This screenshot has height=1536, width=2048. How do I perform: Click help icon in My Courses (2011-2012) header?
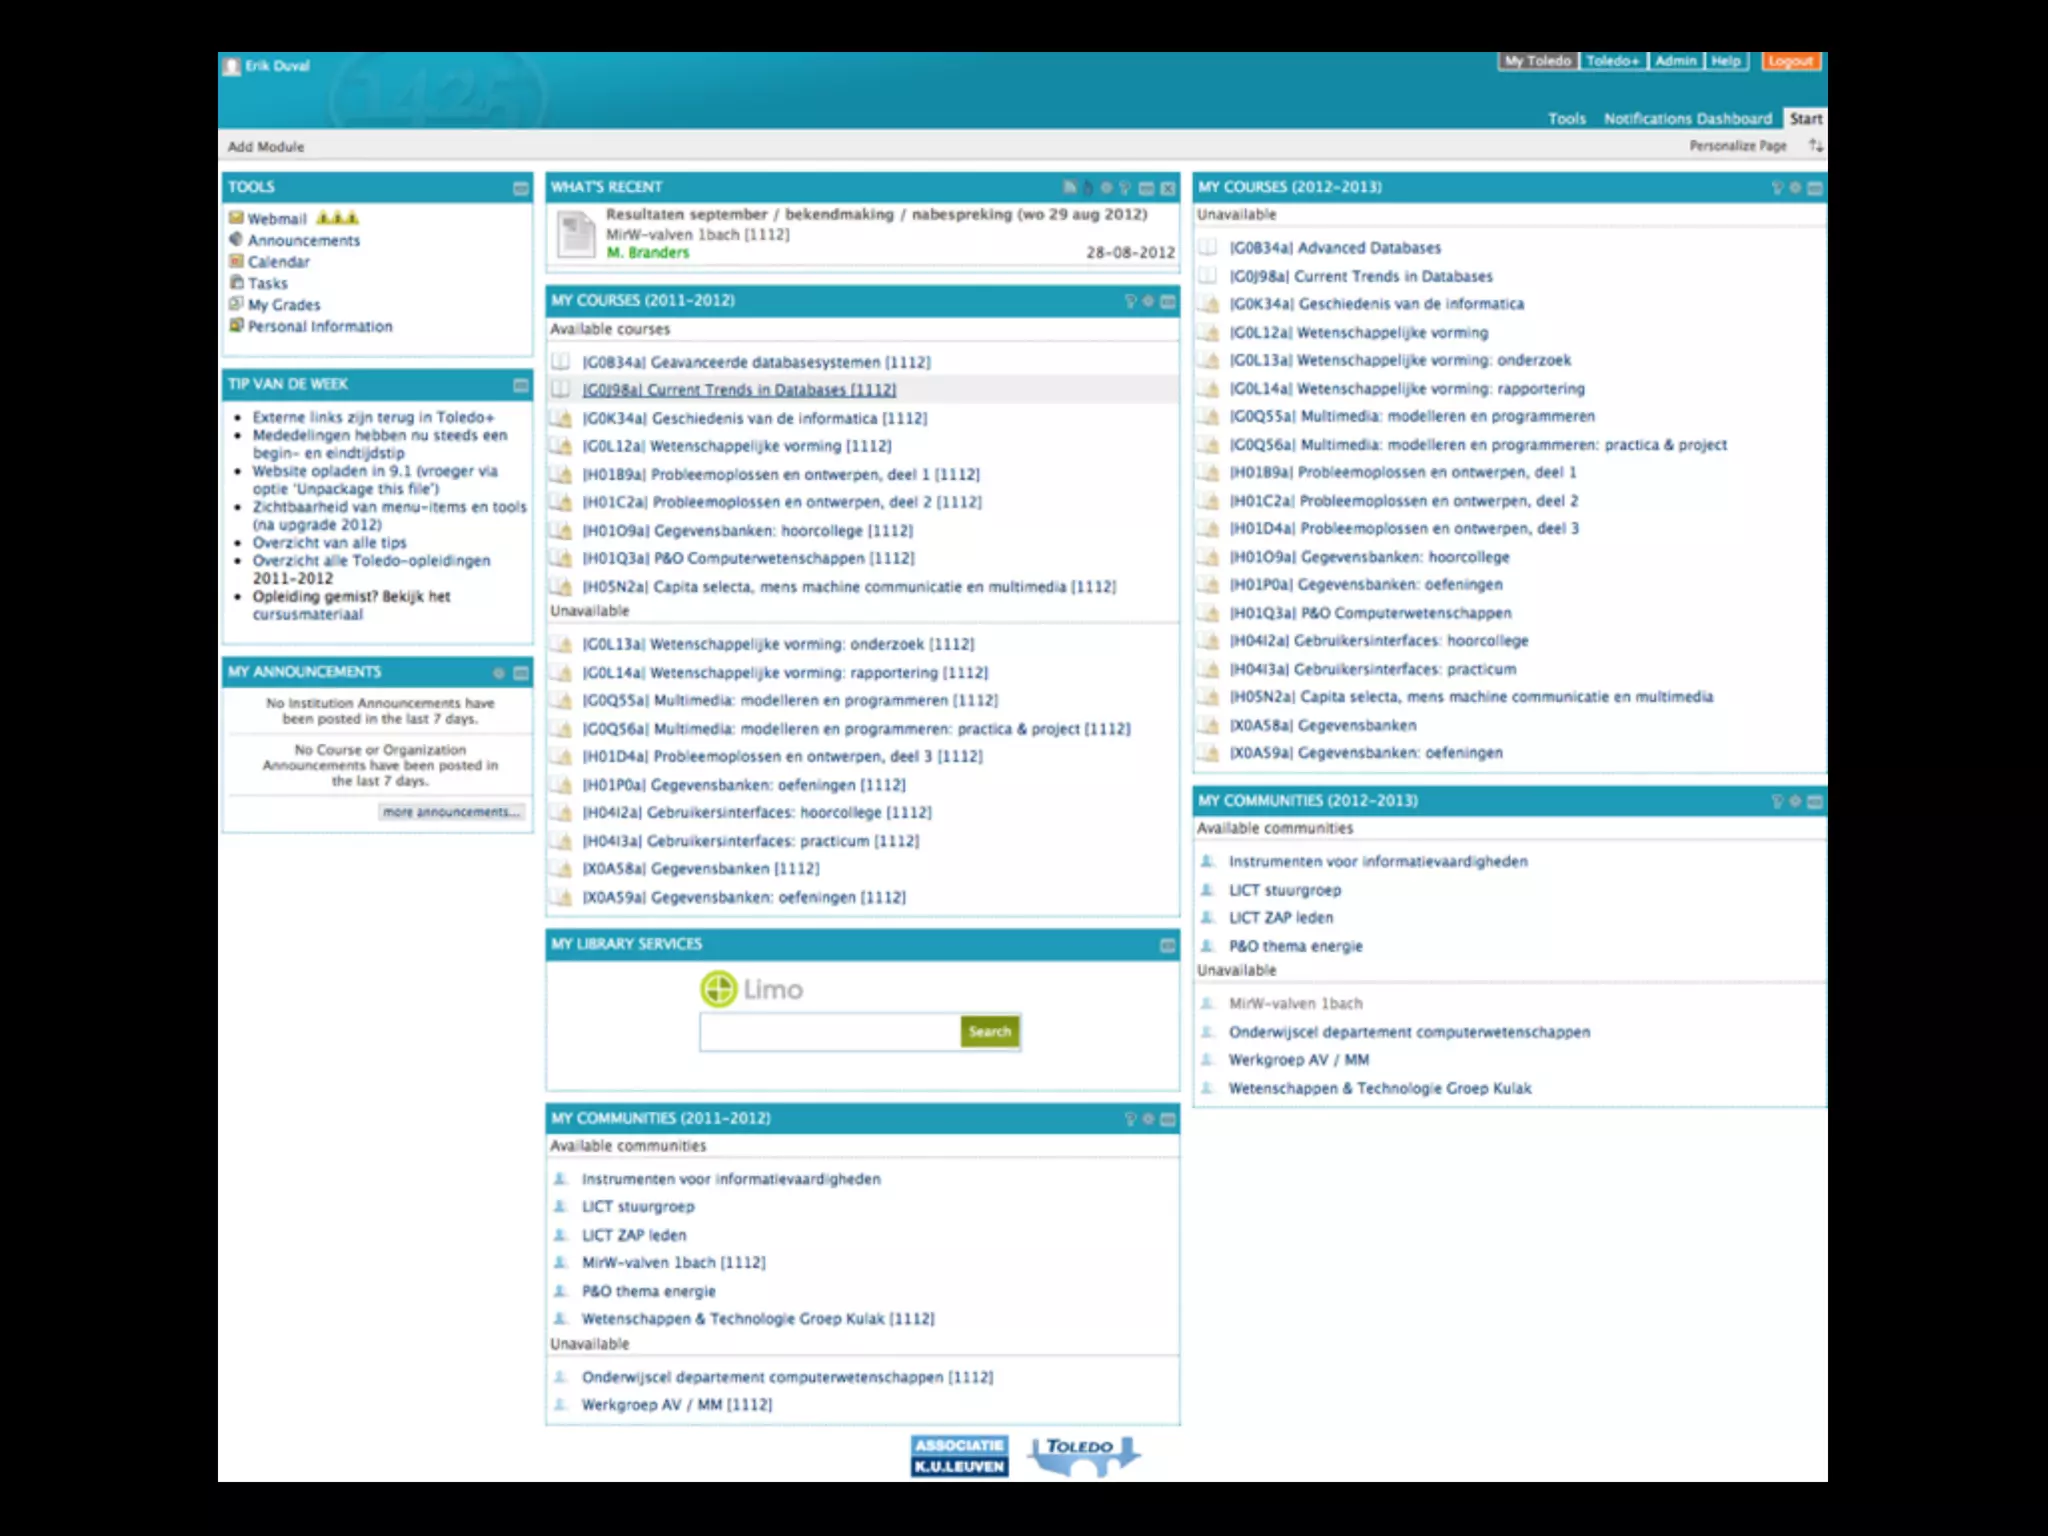pyautogui.click(x=1130, y=301)
